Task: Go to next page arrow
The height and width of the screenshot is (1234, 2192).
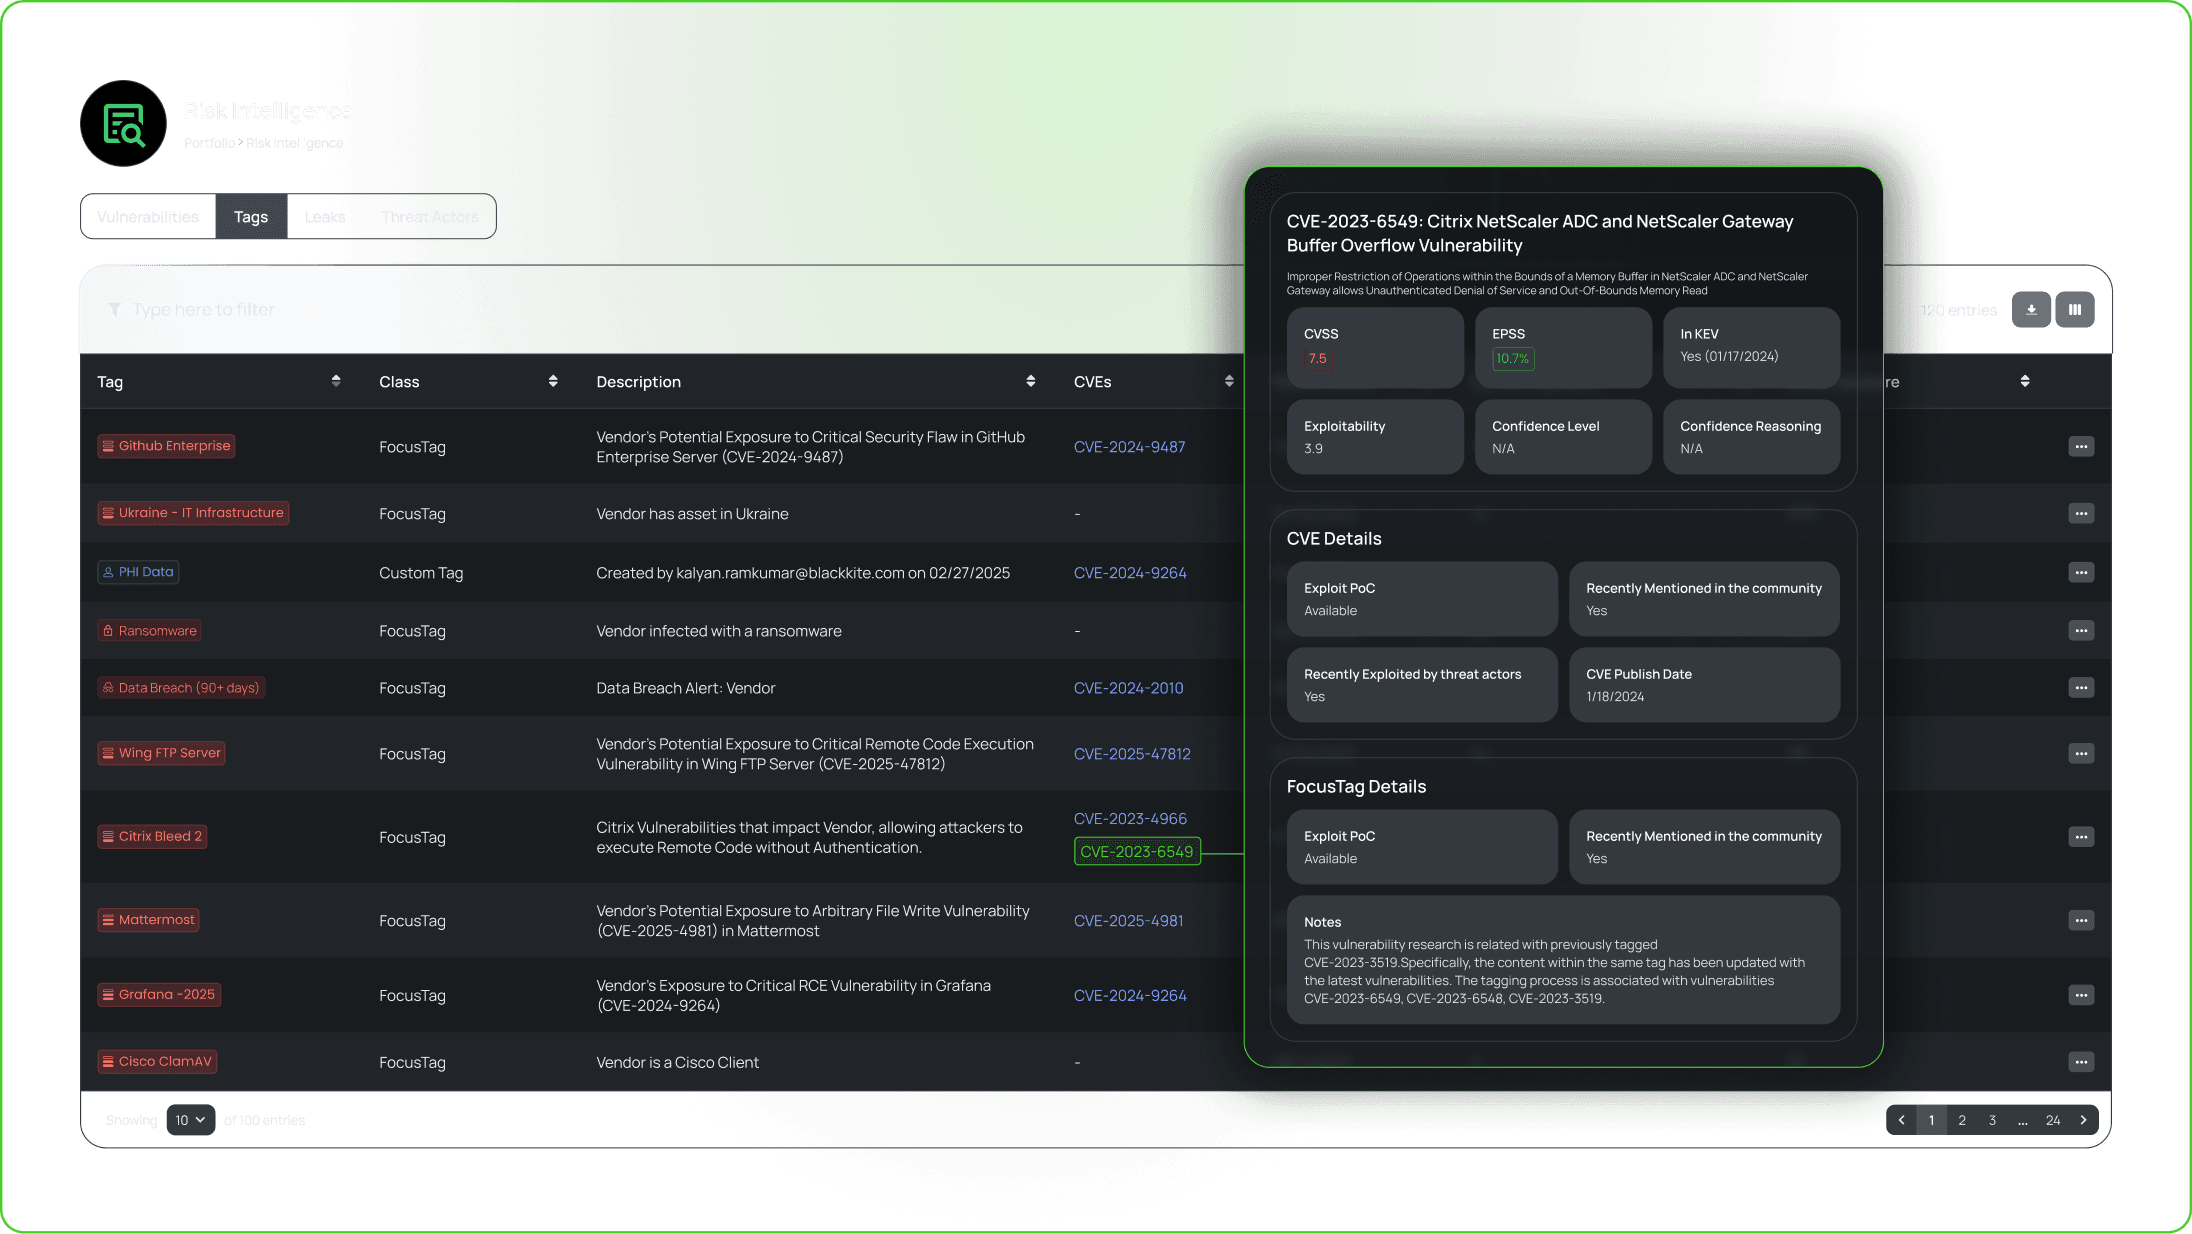Action: 2083,1120
